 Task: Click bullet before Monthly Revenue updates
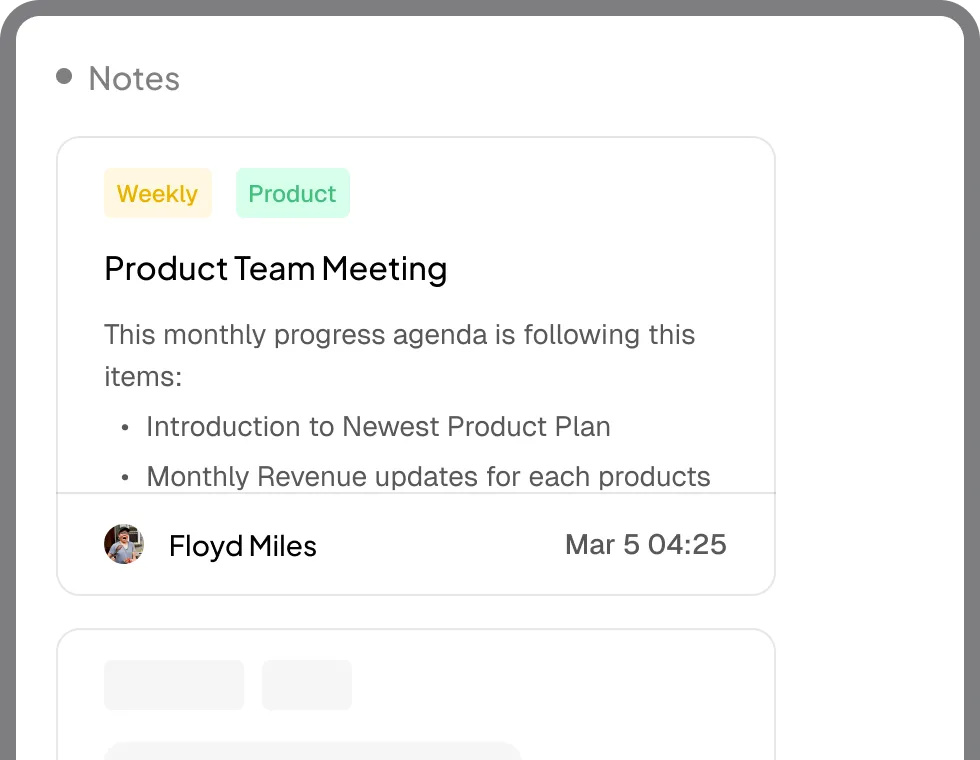click(x=125, y=478)
